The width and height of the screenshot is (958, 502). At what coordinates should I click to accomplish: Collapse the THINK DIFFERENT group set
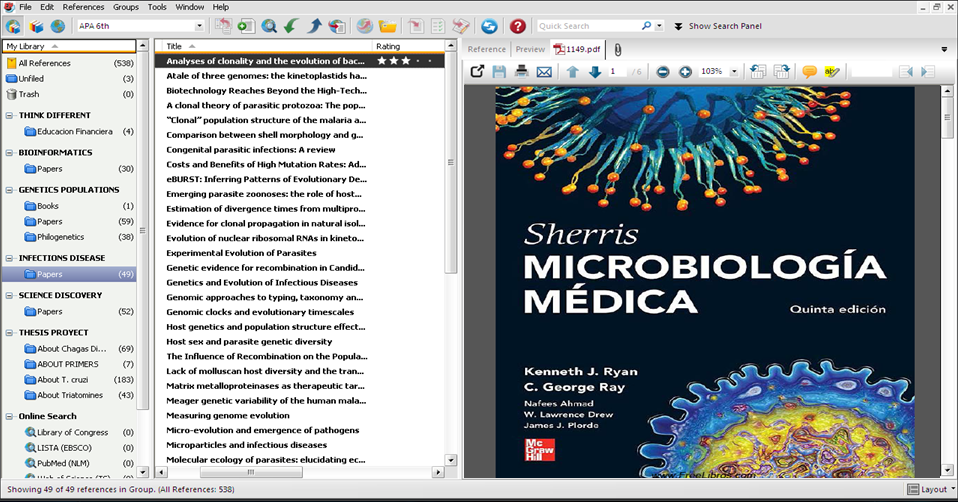coord(9,115)
